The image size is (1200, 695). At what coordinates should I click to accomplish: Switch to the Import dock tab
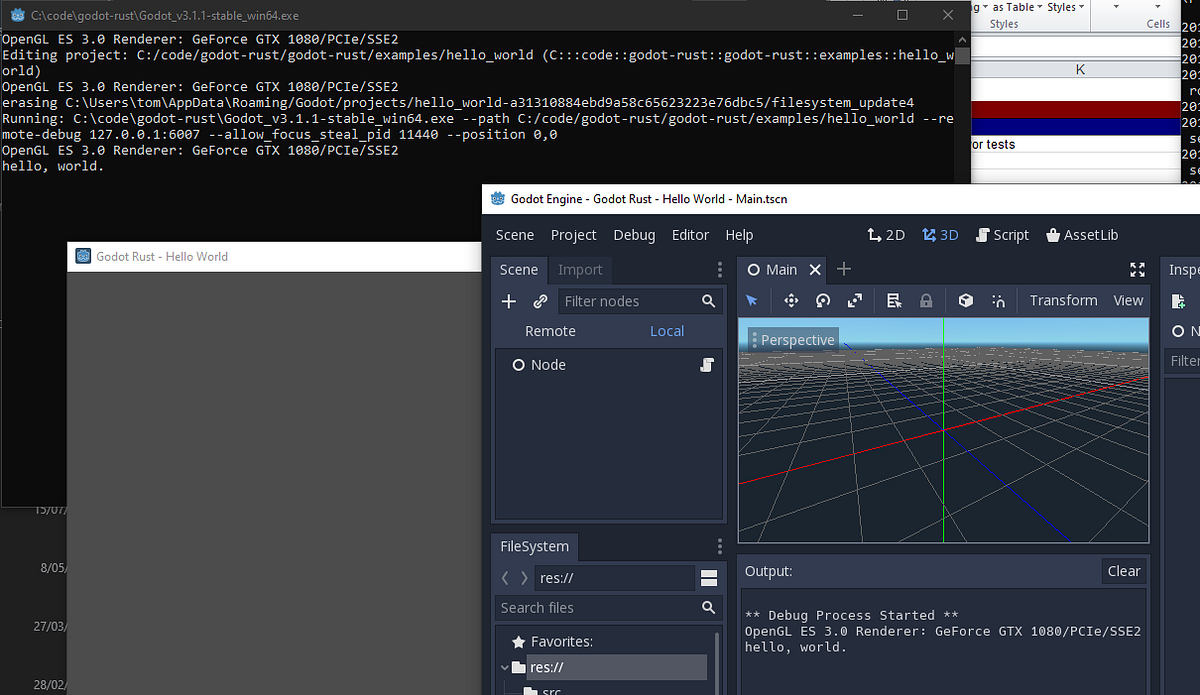[580, 270]
